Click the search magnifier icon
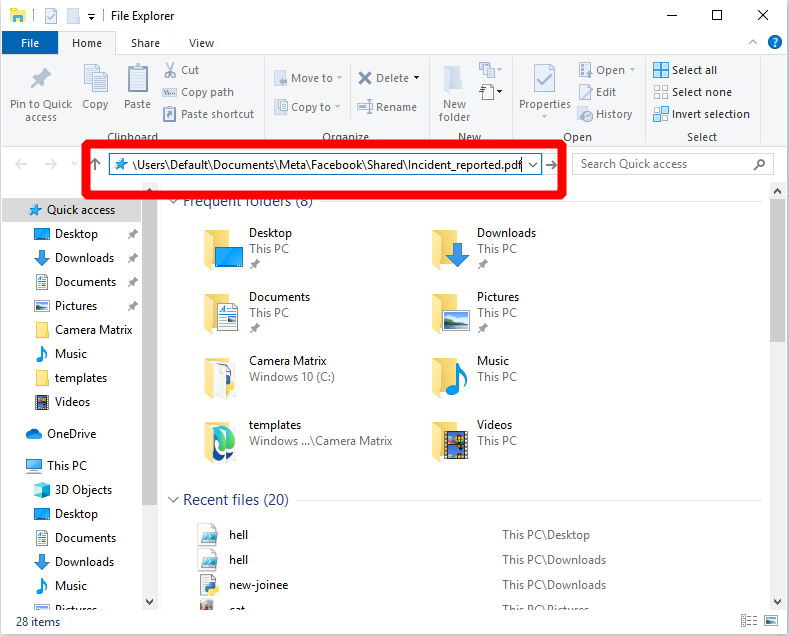The width and height of the screenshot is (789, 636). tap(759, 164)
